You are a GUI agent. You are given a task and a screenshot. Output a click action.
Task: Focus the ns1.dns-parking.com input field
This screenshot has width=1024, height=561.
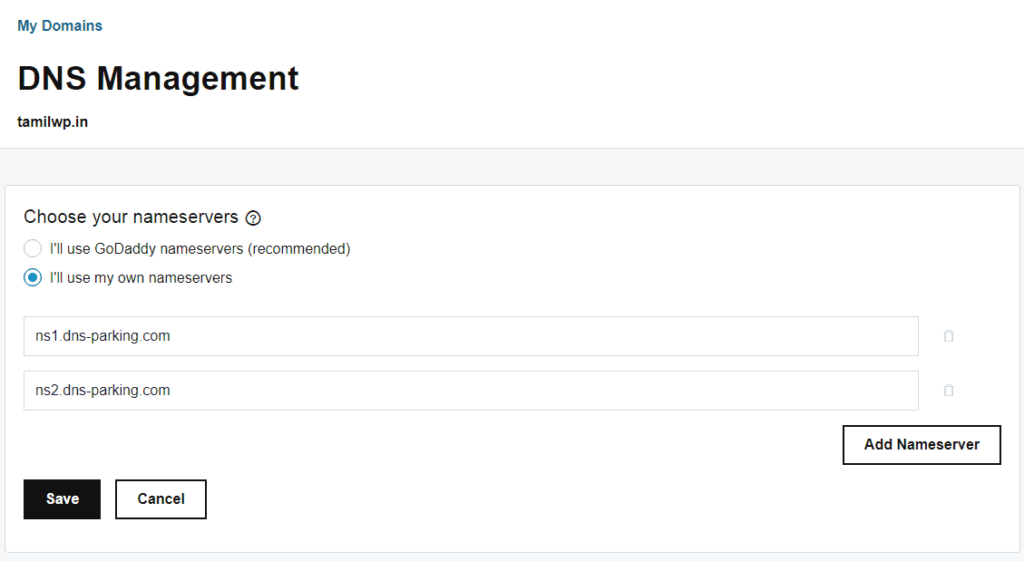[471, 336]
